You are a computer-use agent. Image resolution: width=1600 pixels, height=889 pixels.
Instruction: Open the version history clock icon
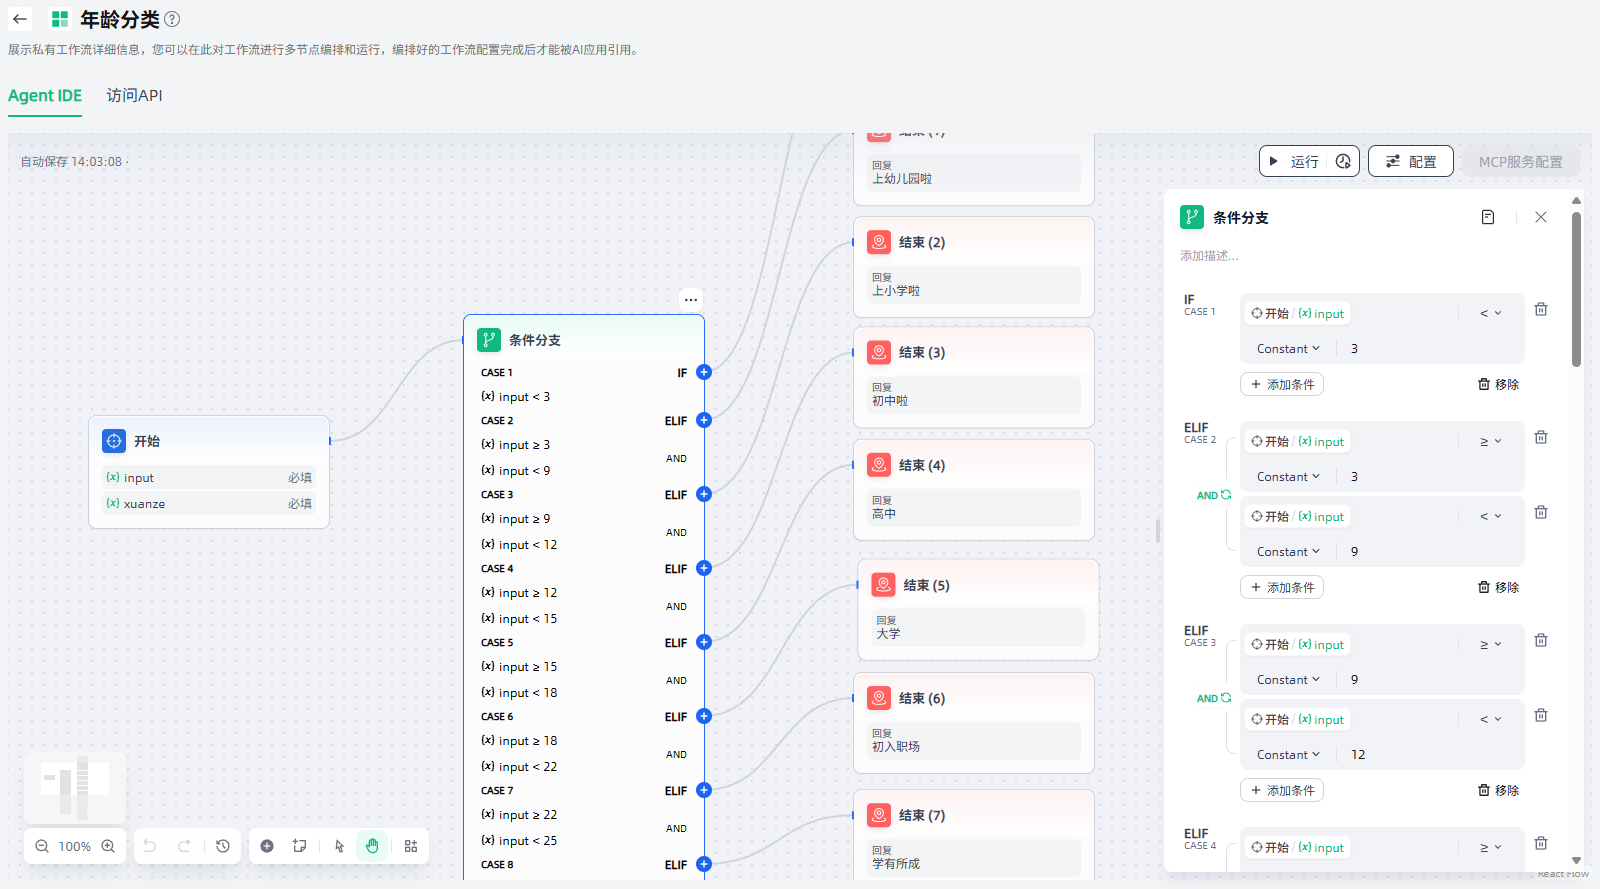click(223, 846)
